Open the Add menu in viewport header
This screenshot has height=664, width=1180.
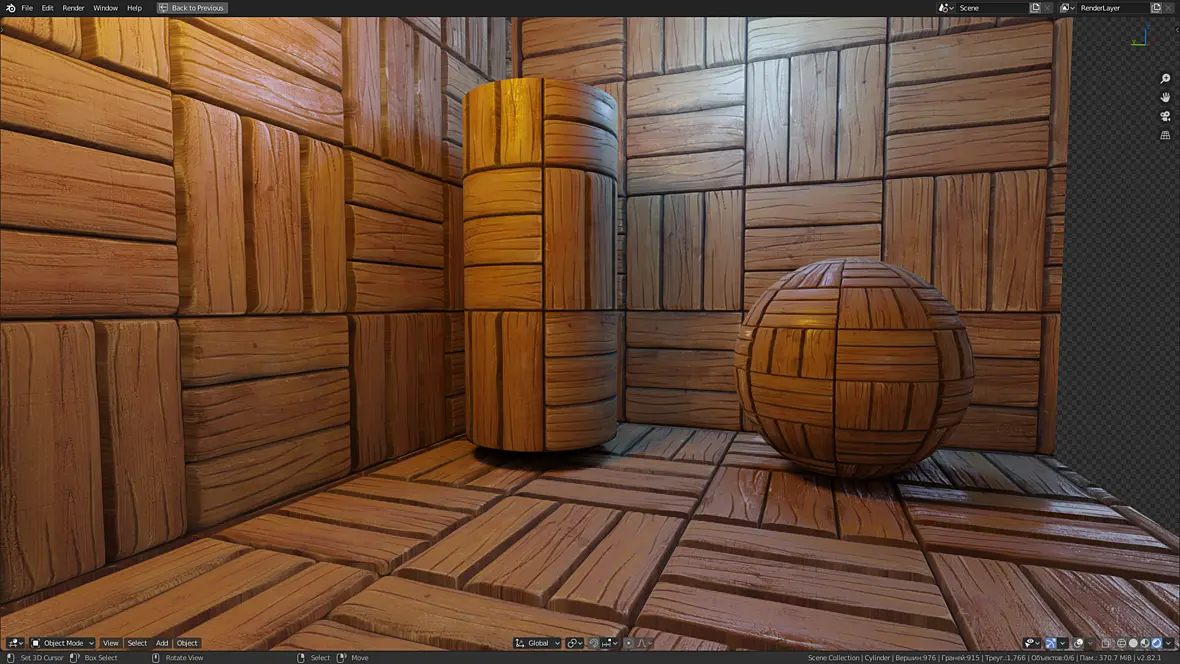162,643
